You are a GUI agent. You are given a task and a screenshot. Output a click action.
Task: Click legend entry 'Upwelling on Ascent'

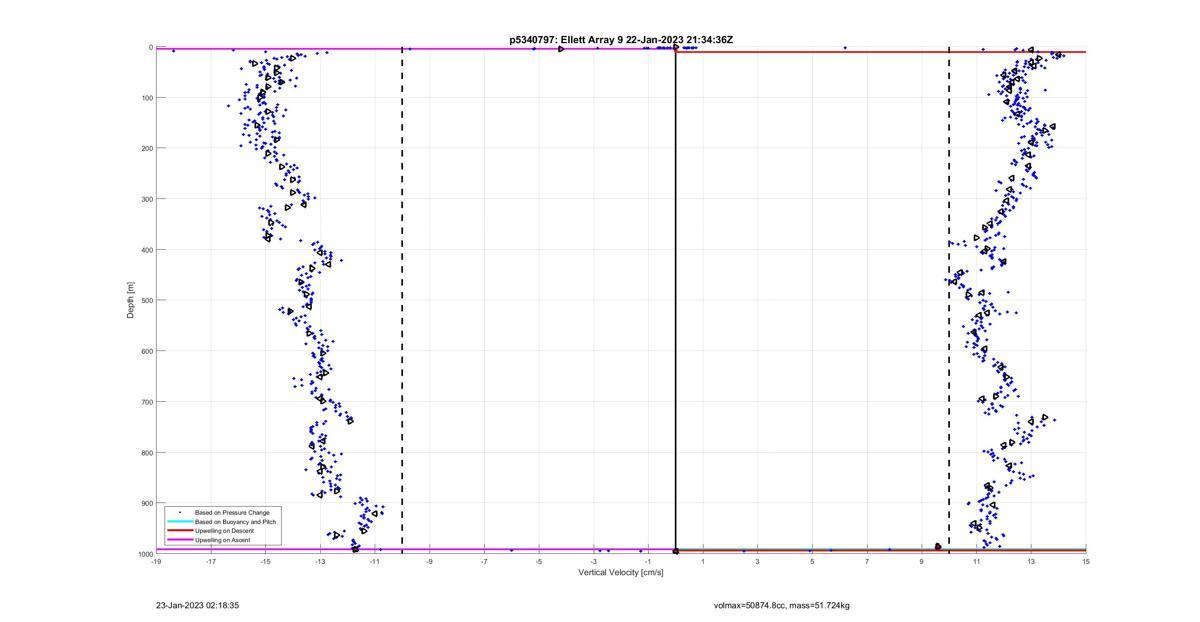click(223, 539)
